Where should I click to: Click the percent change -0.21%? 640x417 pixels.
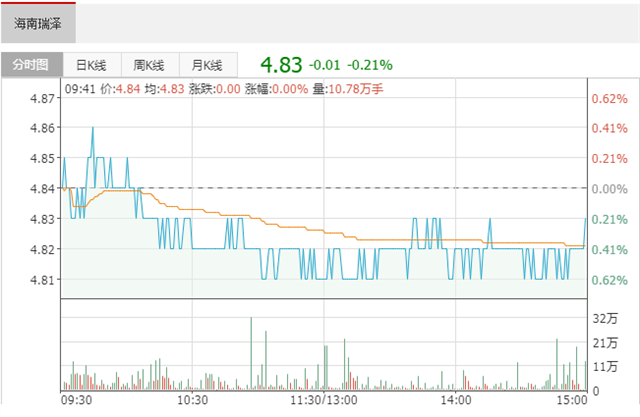pyautogui.click(x=370, y=65)
